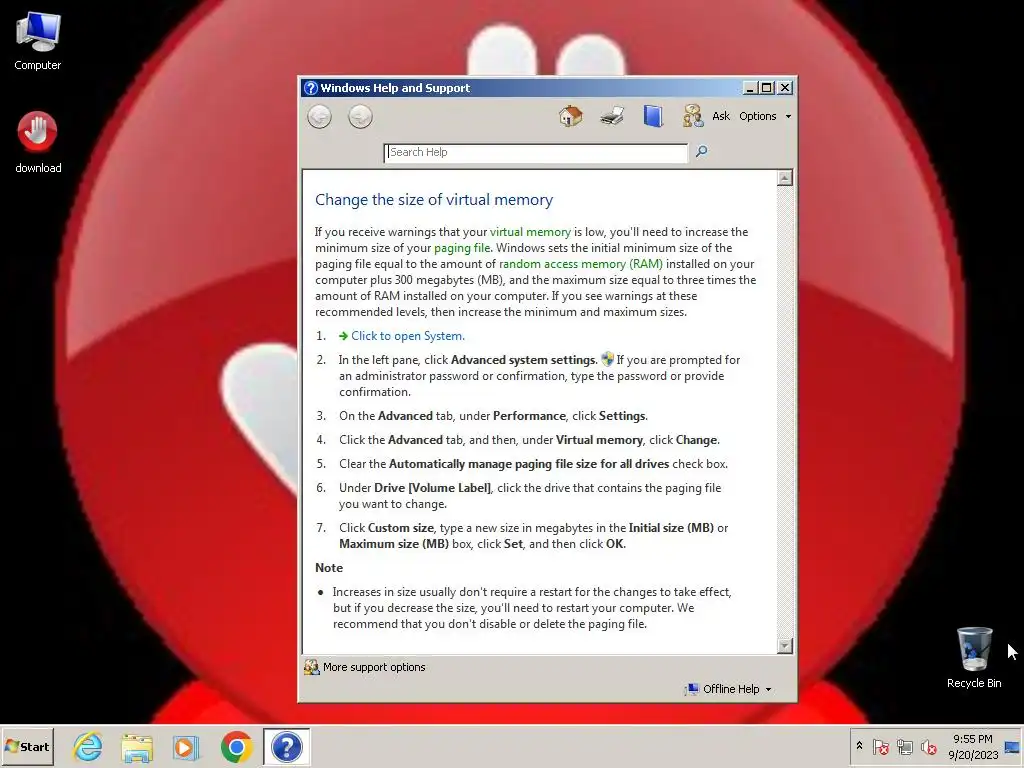Click the 'Note' heading text
The height and width of the screenshot is (768, 1024).
pyautogui.click(x=328, y=568)
